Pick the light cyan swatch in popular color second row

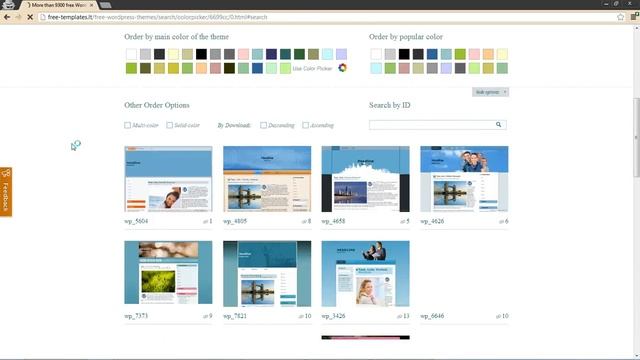[376, 68]
